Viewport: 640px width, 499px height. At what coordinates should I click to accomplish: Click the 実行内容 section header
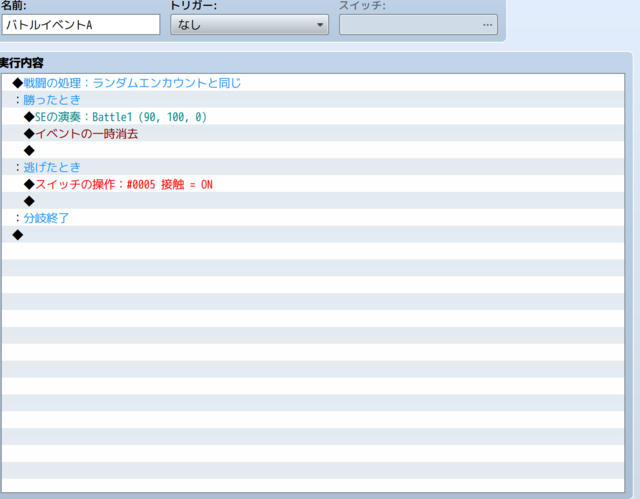click(x=21, y=63)
